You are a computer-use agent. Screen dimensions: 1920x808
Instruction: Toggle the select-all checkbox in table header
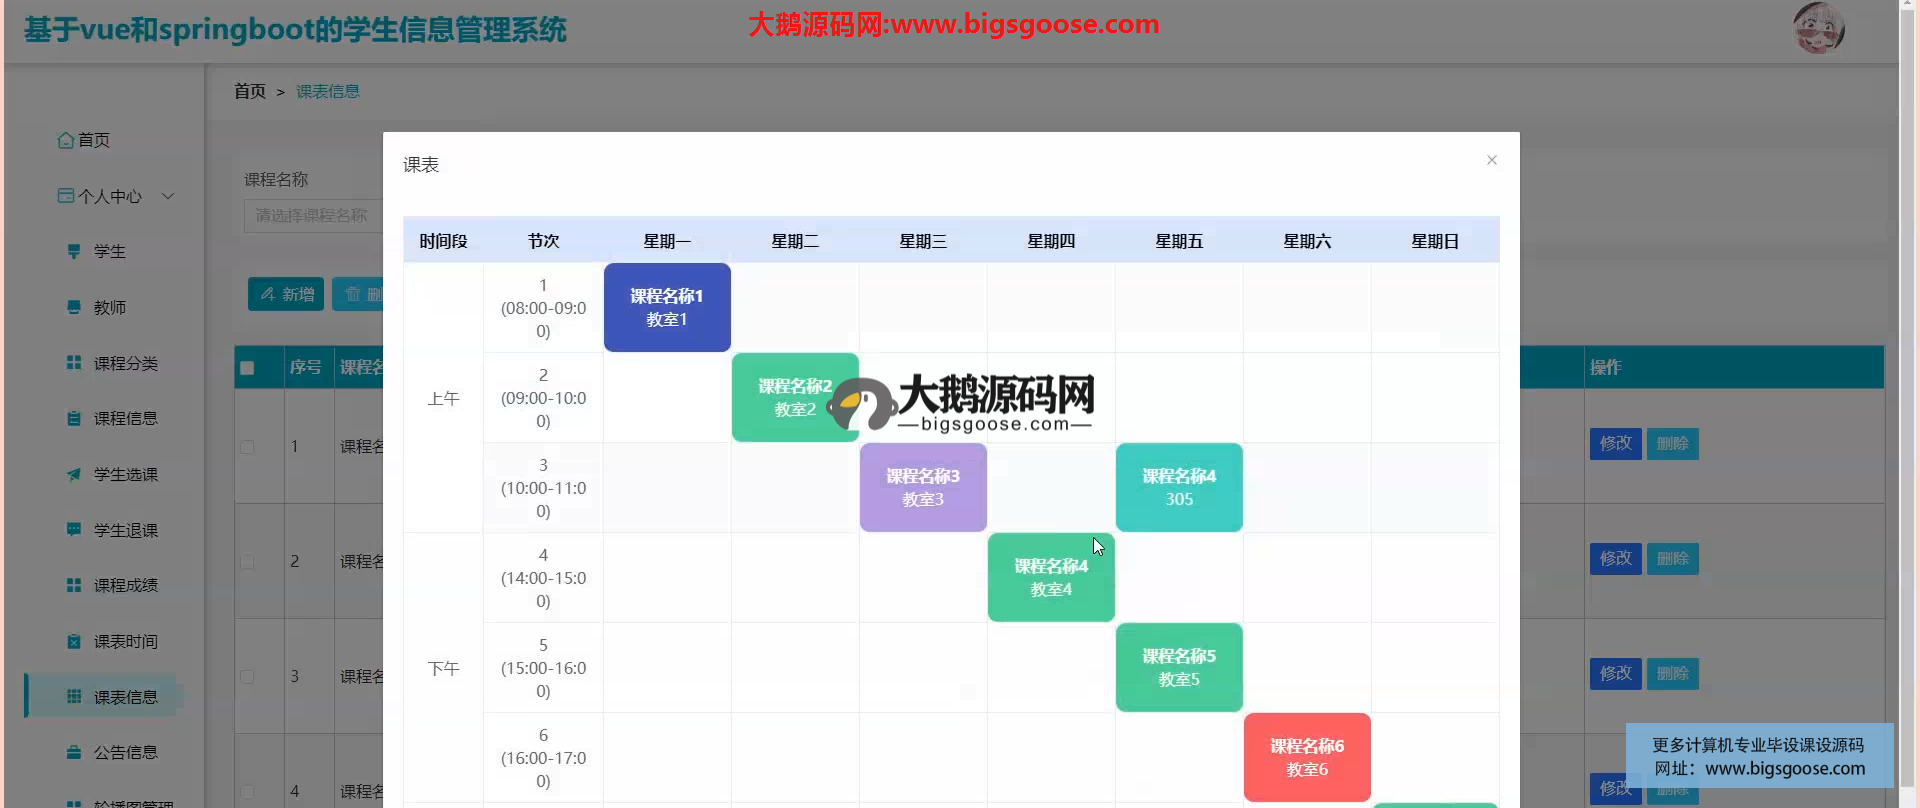[247, 368]
